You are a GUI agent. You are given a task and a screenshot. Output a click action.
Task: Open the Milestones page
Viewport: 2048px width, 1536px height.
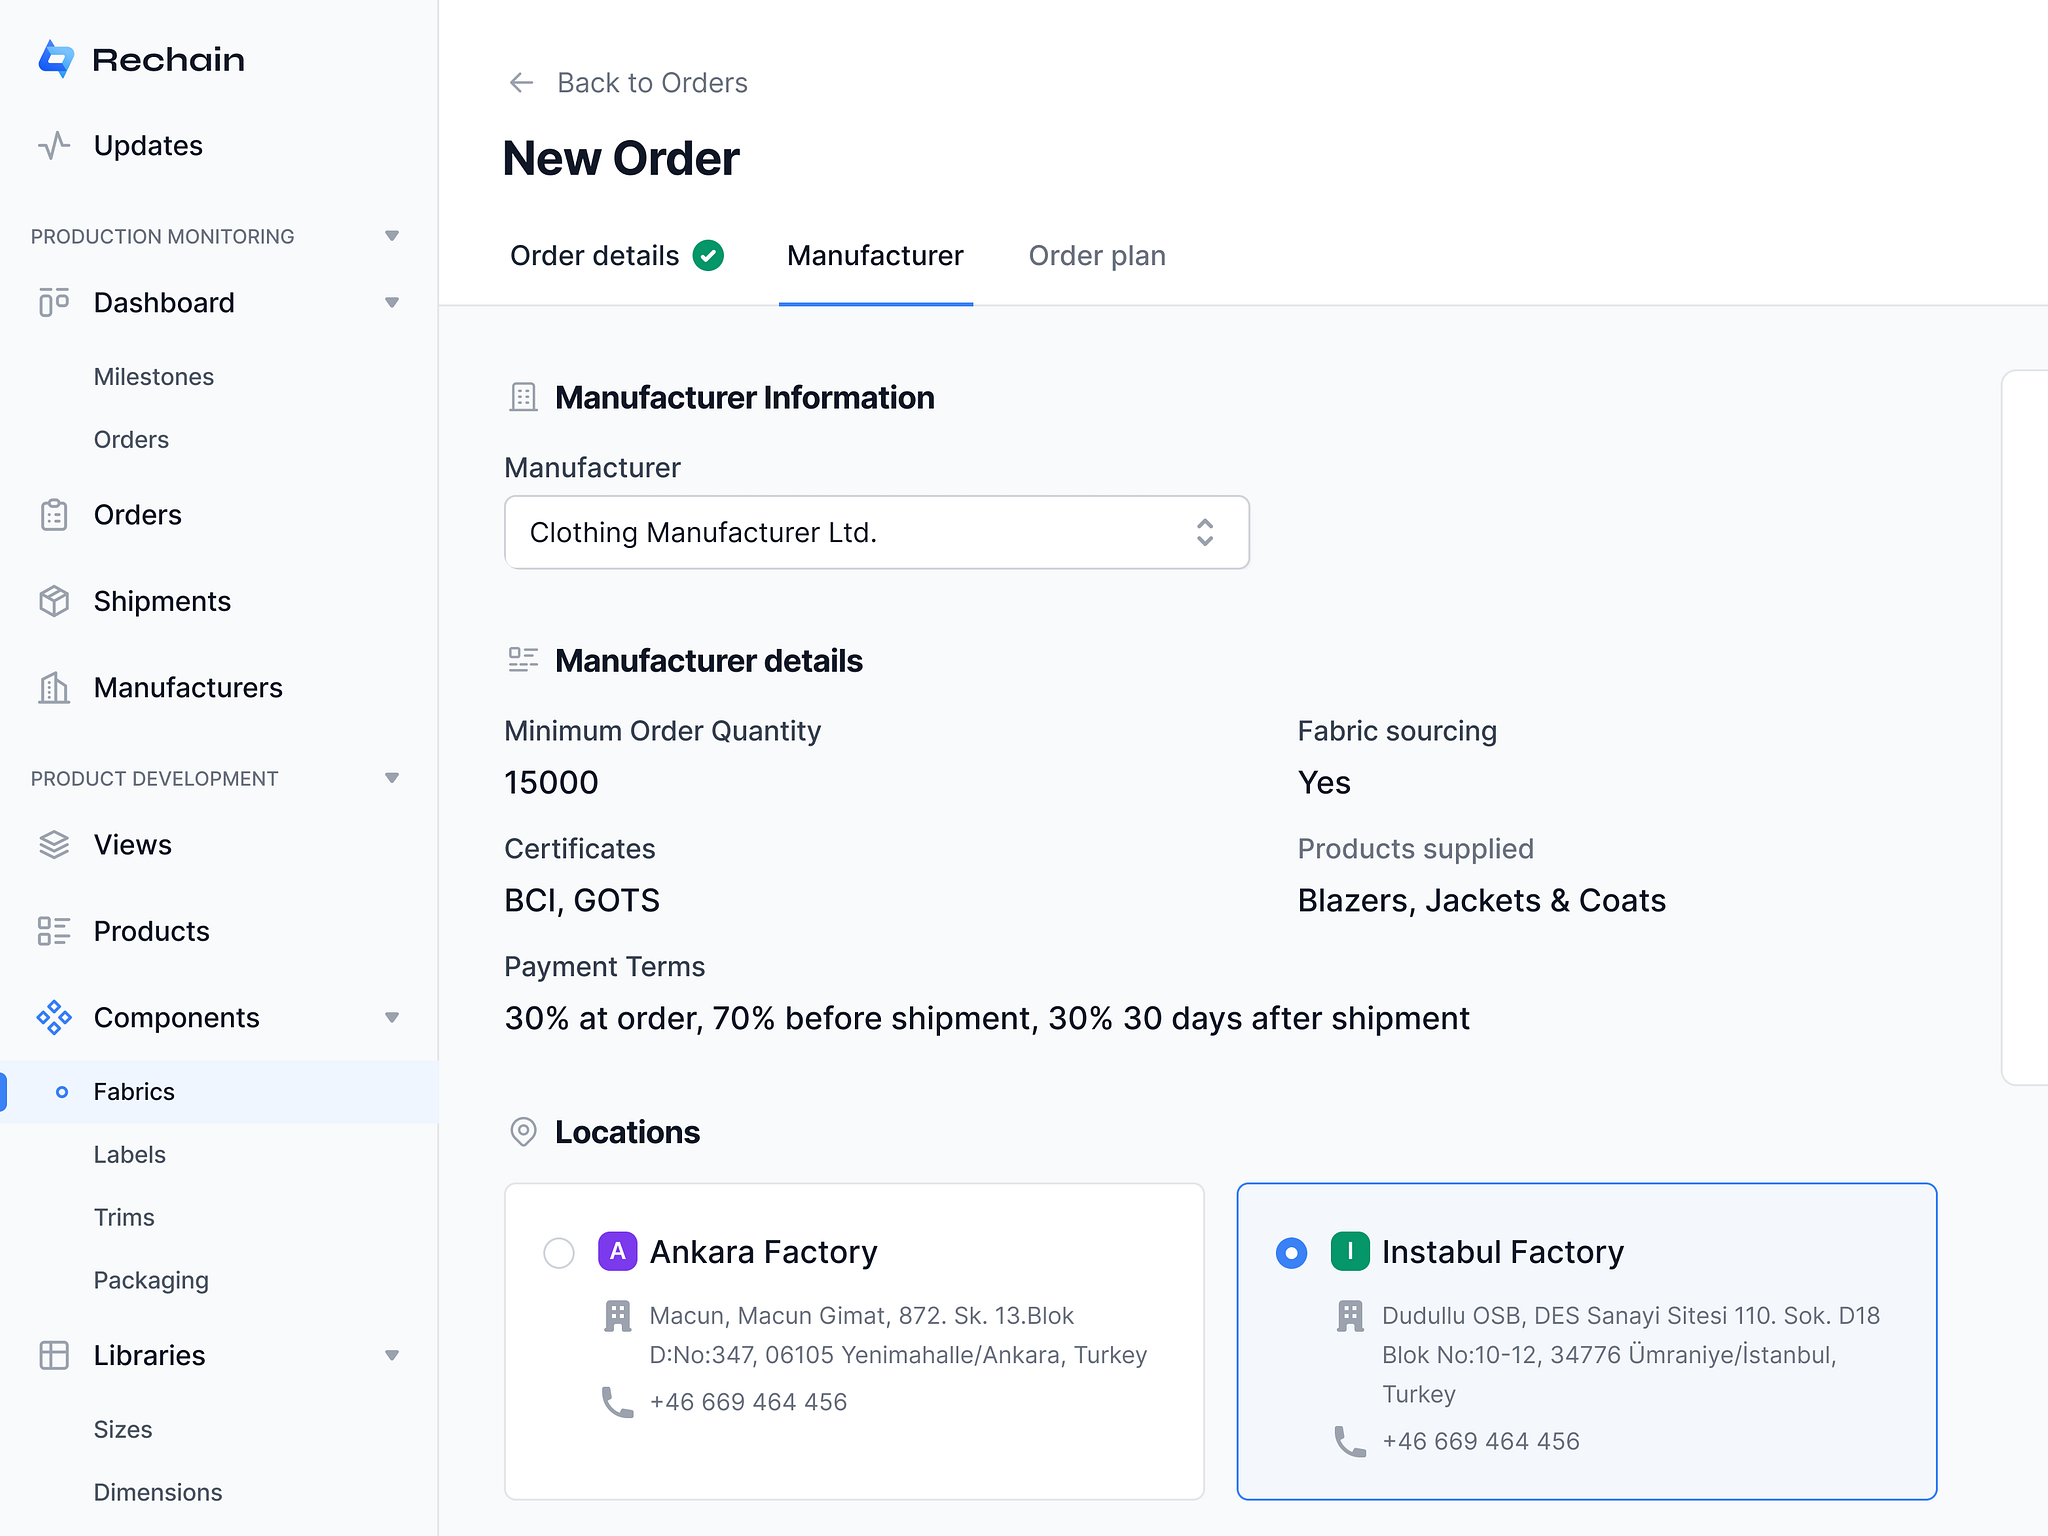pos(153,377)
